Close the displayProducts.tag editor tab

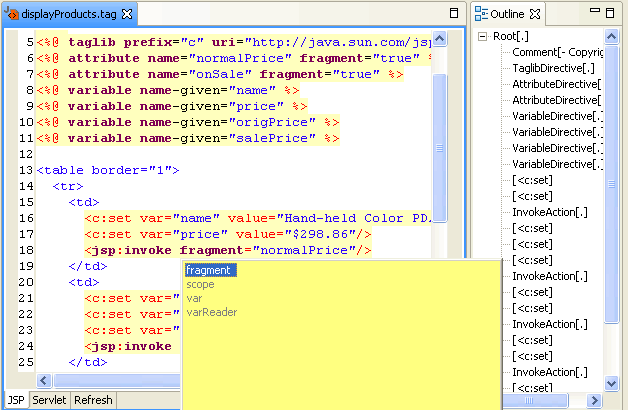(128, 15)
